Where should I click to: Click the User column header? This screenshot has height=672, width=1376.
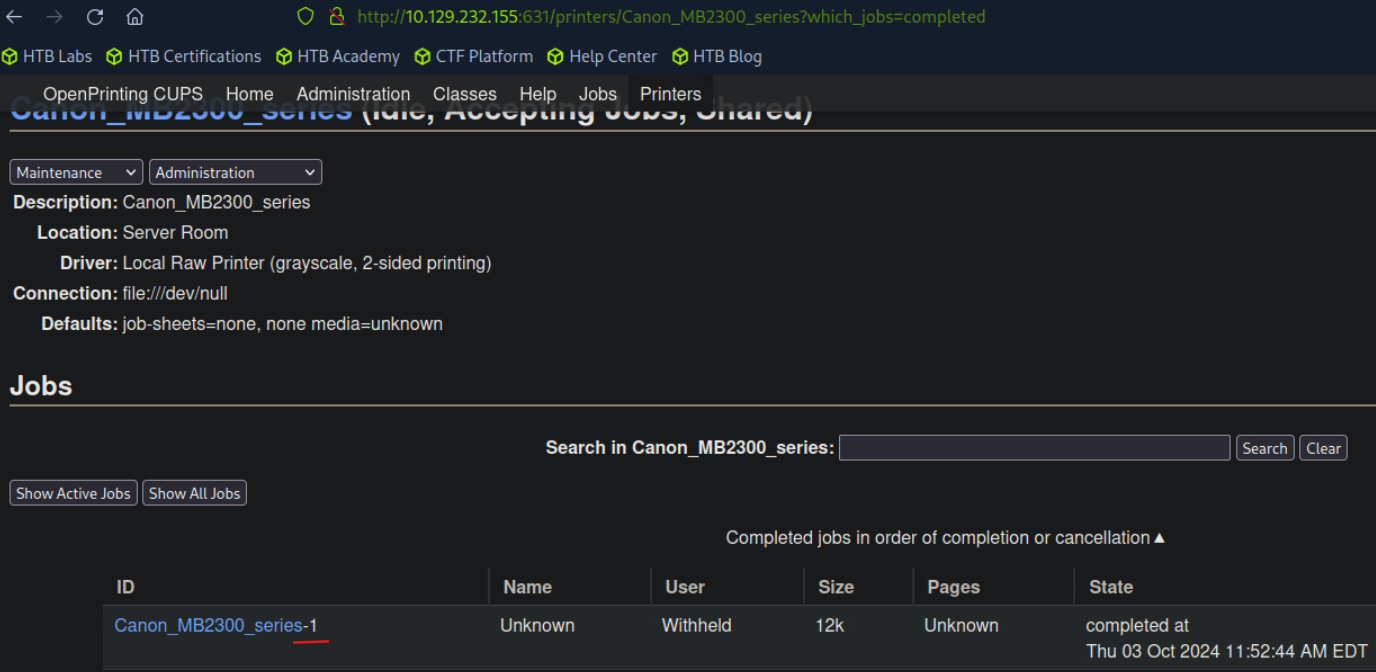pyautogui.click(x=685, y=587)
